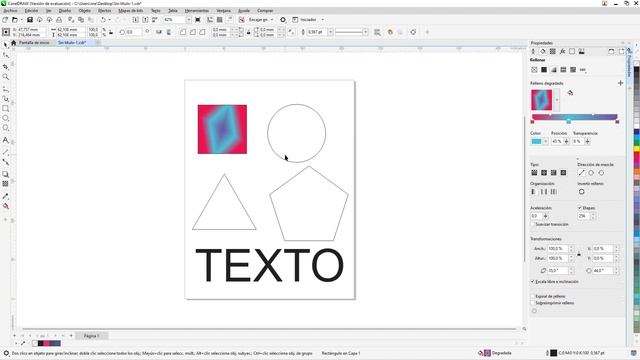Choose the No fill icon under Rellenar

534,70
